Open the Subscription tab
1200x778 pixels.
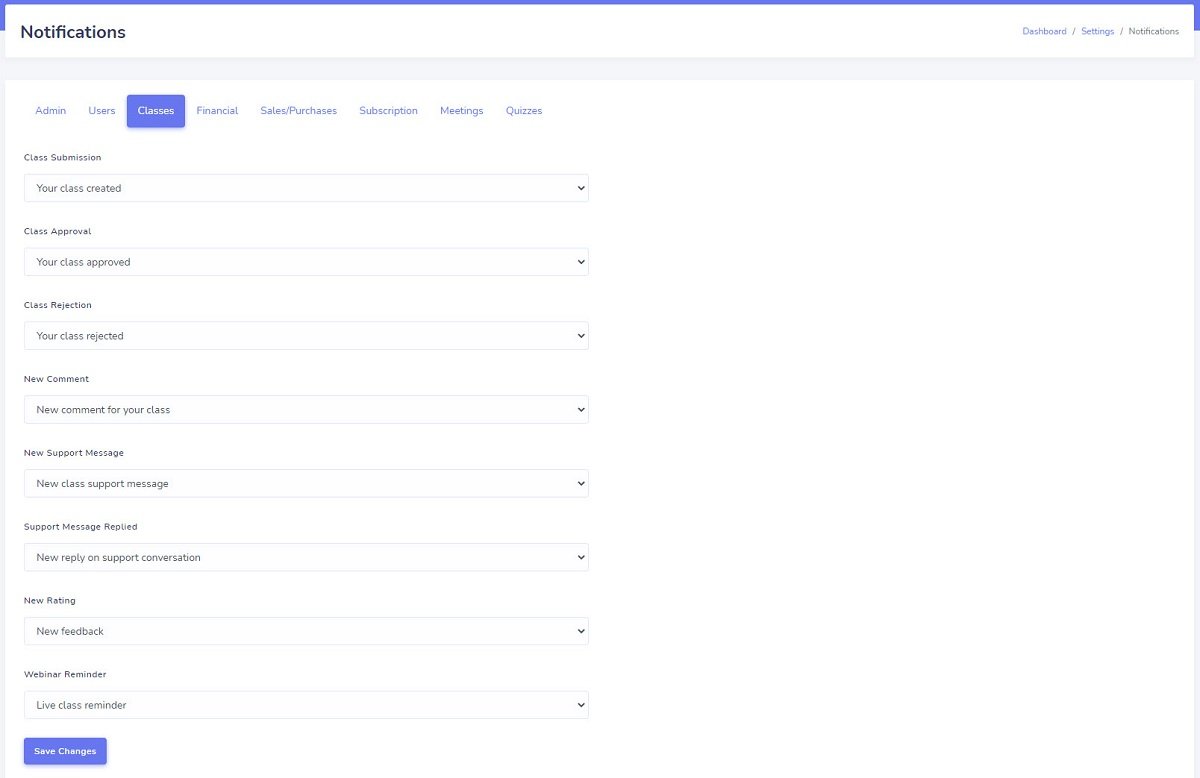(x=388, y=111)
